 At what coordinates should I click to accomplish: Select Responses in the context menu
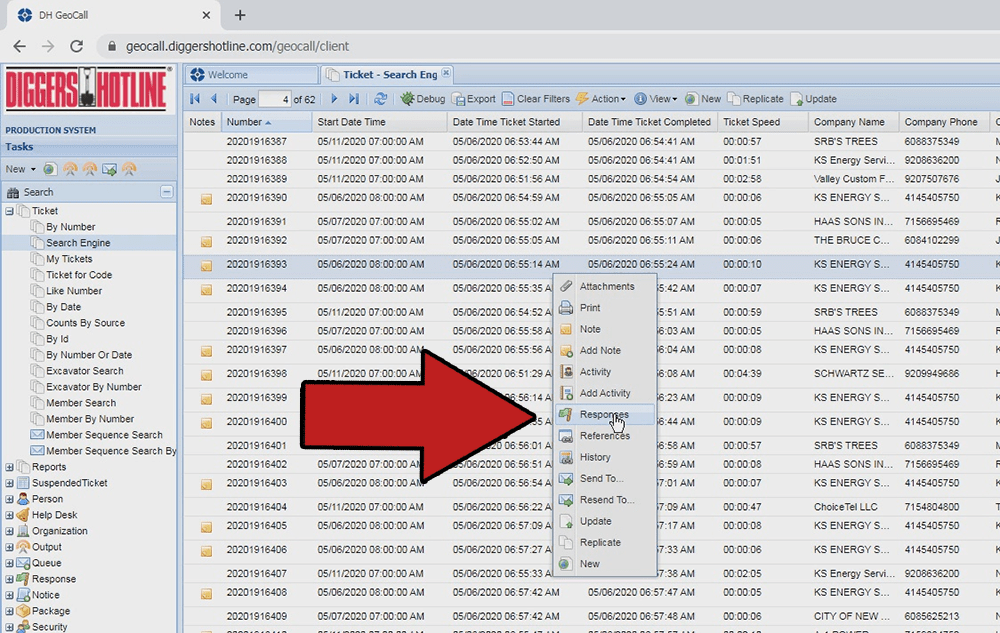[604, 414]
